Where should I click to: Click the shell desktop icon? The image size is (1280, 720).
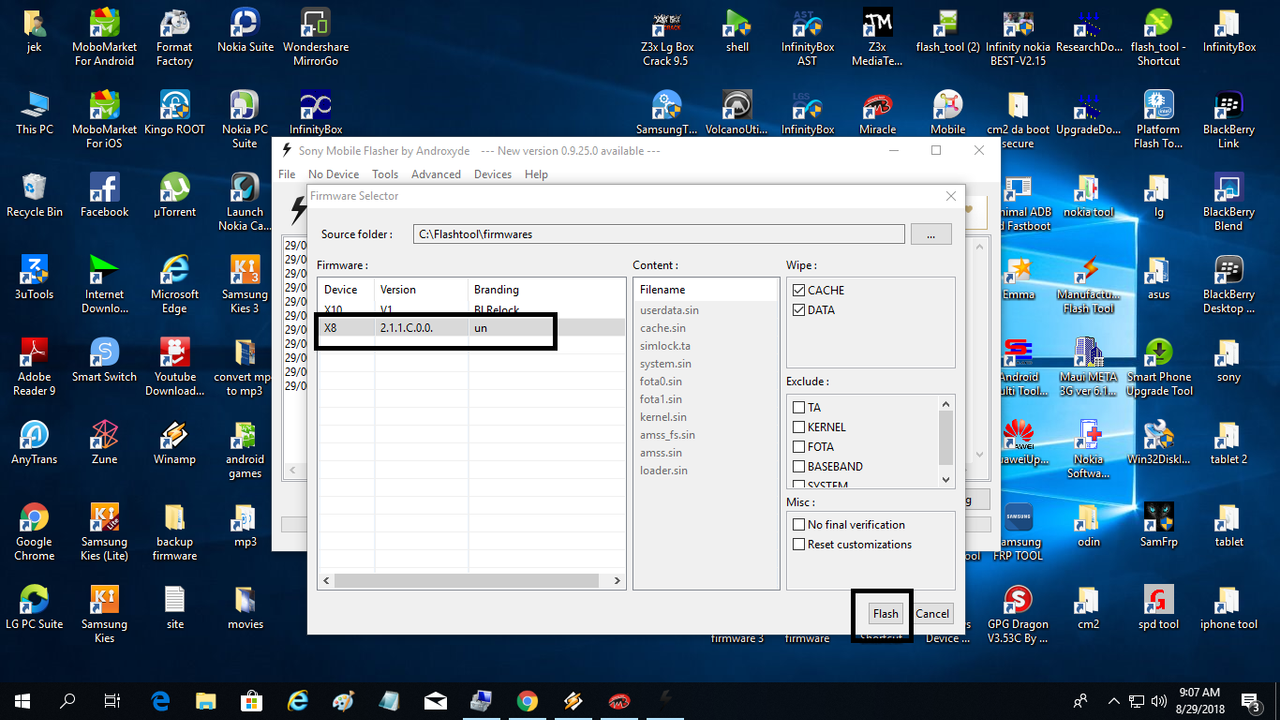coord(737,30)
